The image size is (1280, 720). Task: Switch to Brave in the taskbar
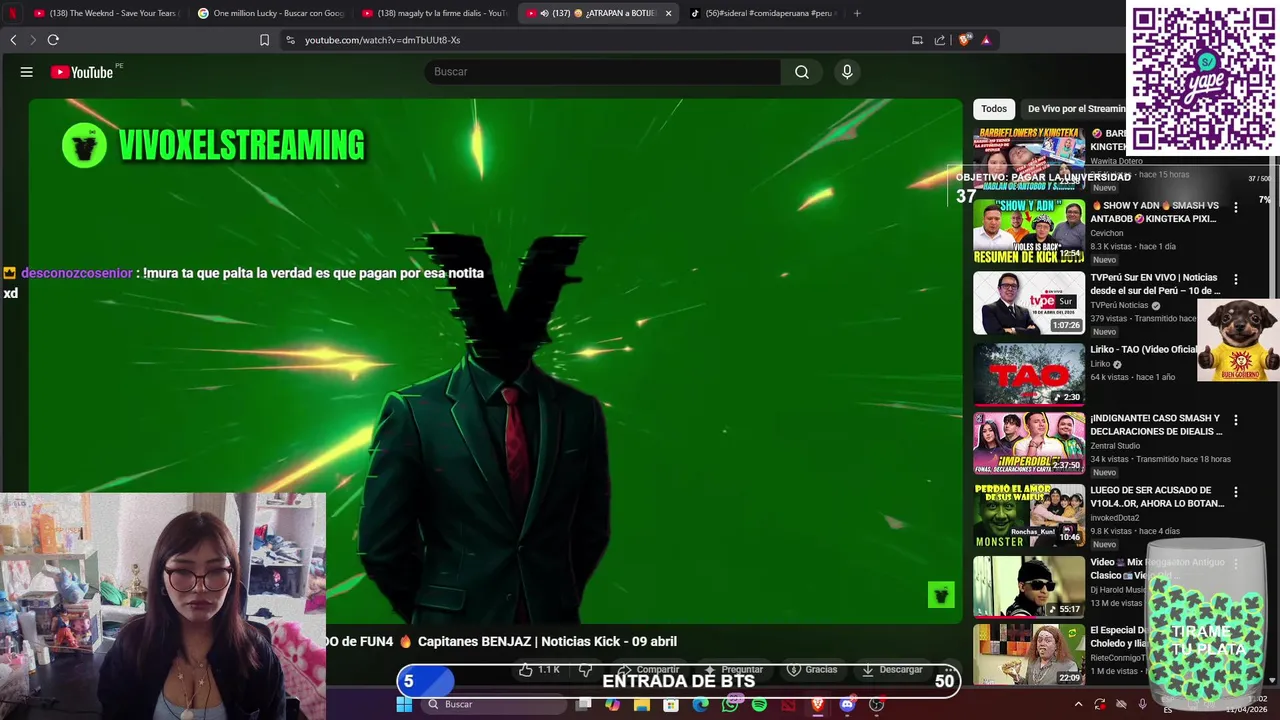pyautogui.click(x=818, y=704)
